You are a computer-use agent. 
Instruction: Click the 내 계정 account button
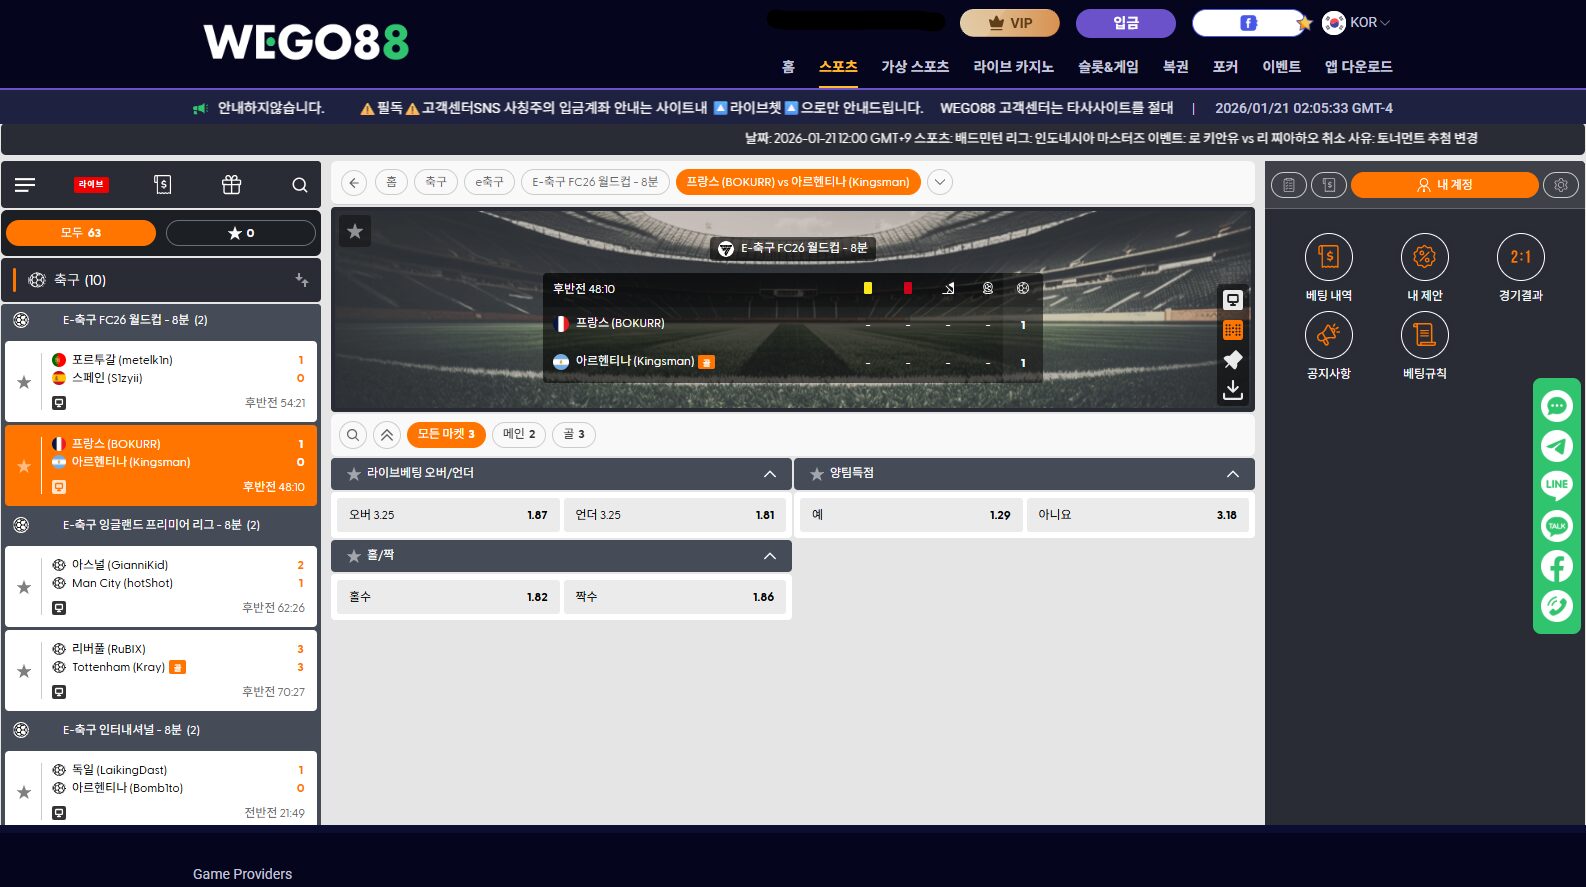tap(1444, 185)
